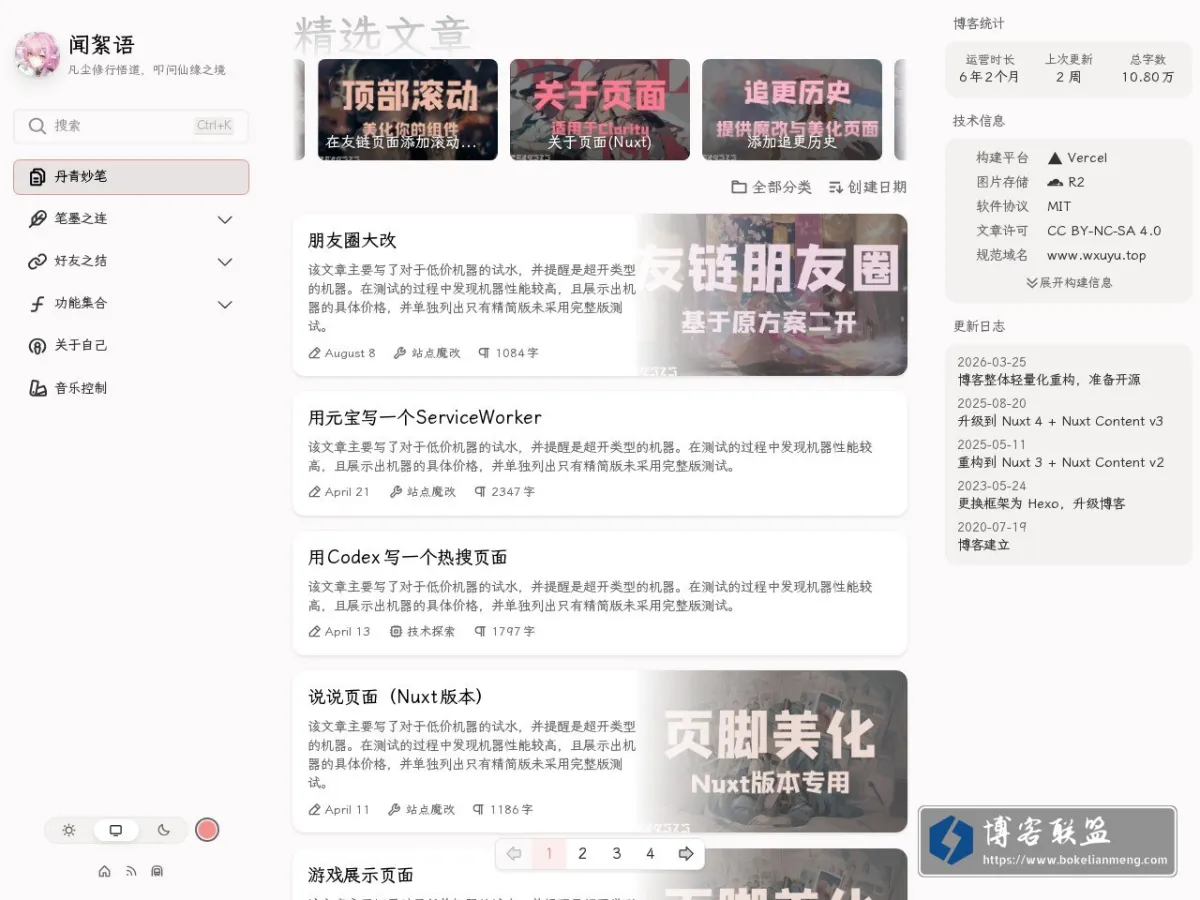Screen dimensions: 1200x900
Task: Open the pink accent color swatch
Action: point(207,830)
